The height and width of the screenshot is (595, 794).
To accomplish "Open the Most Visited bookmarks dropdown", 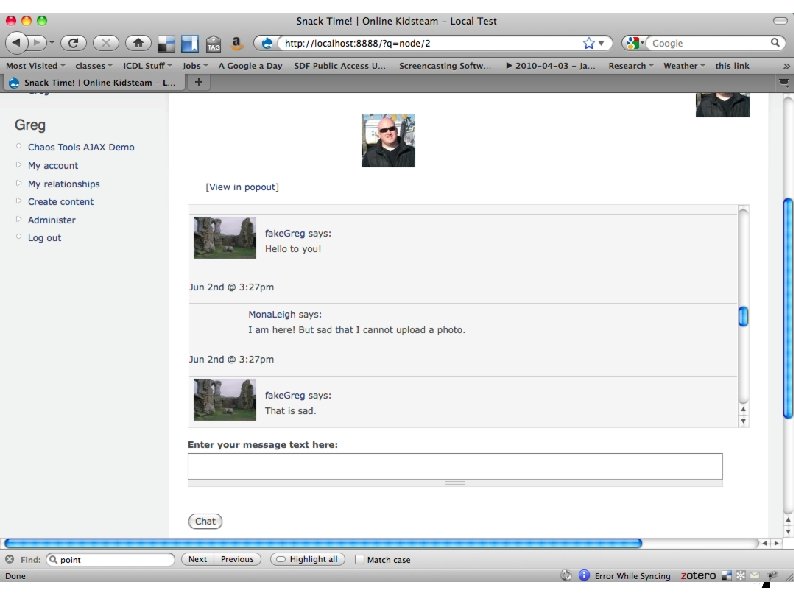I will coord(35,66).
